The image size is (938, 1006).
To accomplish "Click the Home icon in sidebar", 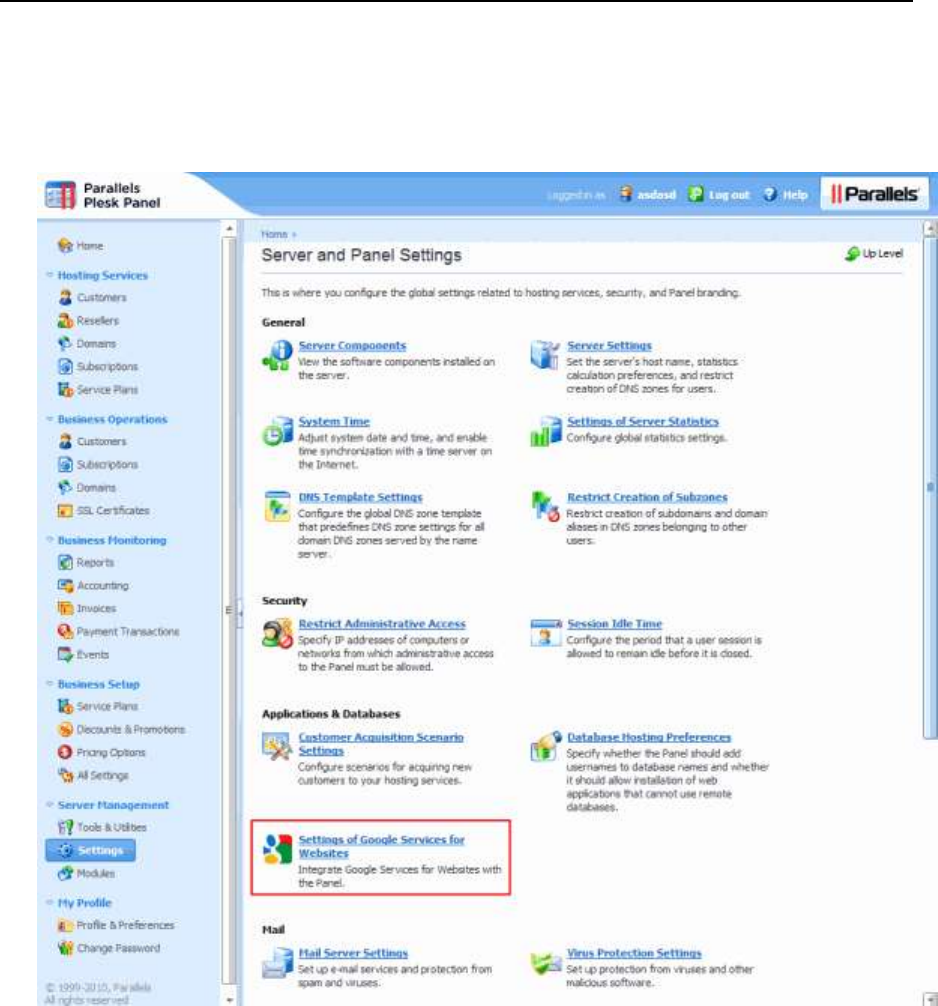I will pyautogui.click(x=64, y=246).
